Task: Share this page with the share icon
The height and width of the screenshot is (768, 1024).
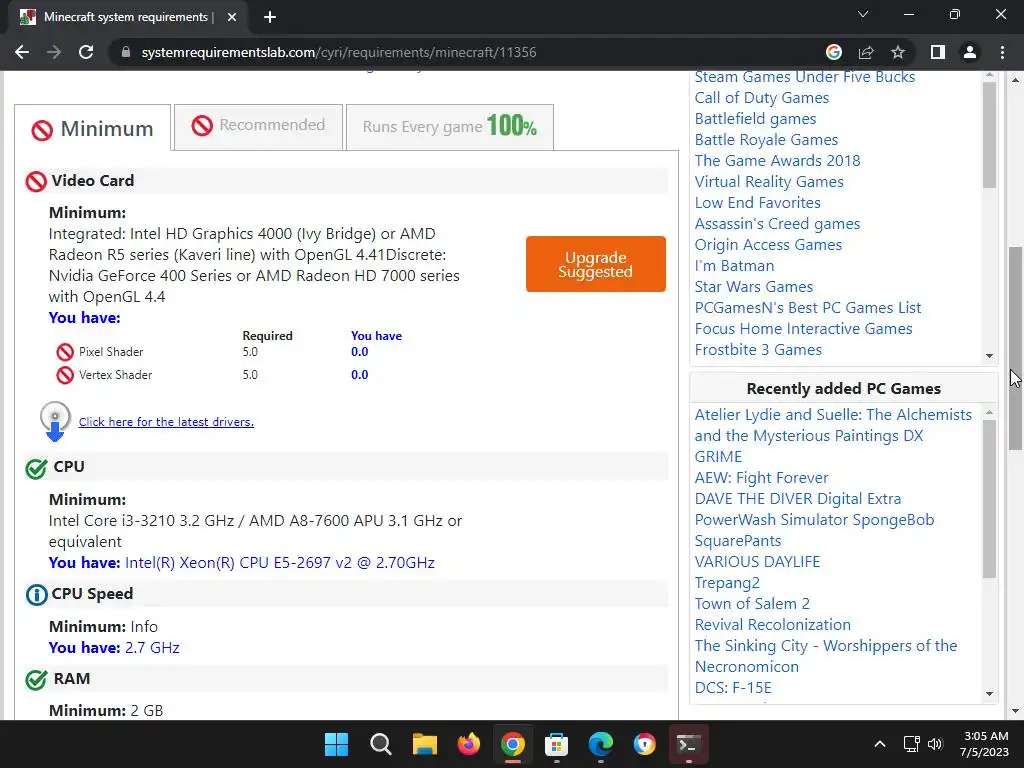Action: point(866,52)
